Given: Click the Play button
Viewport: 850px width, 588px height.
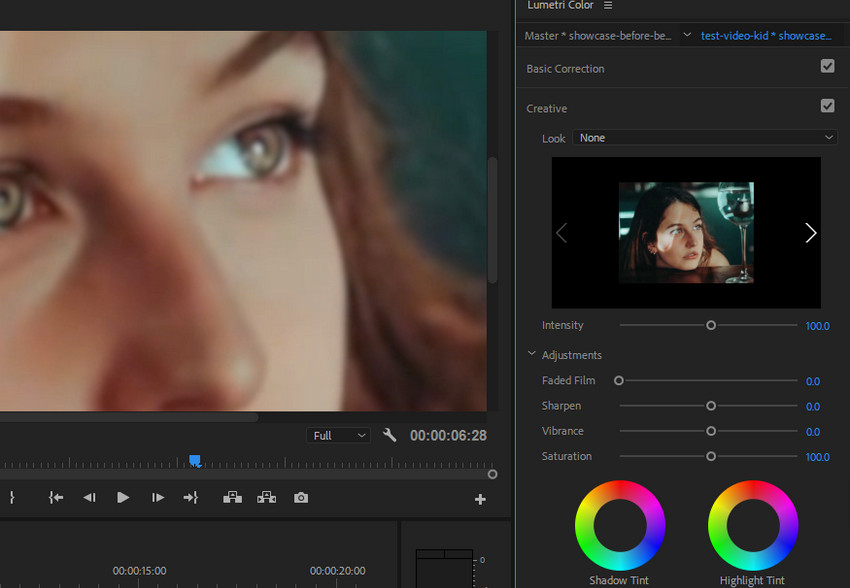Looking at the screenshot, I should [122, 497].
